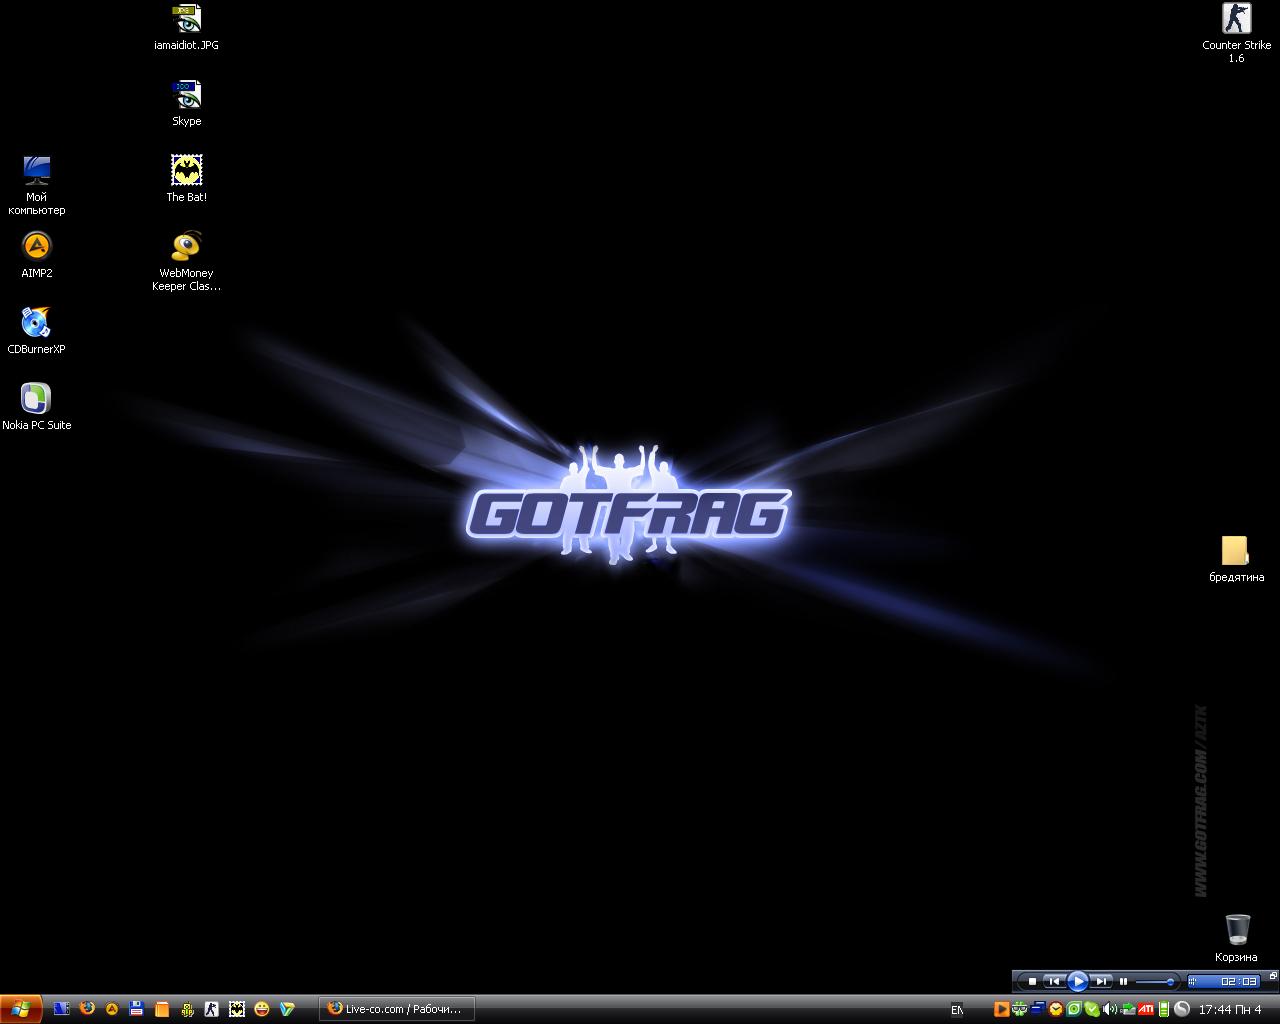Open the Nokia PC Suite shortcut

pos(37,399)
